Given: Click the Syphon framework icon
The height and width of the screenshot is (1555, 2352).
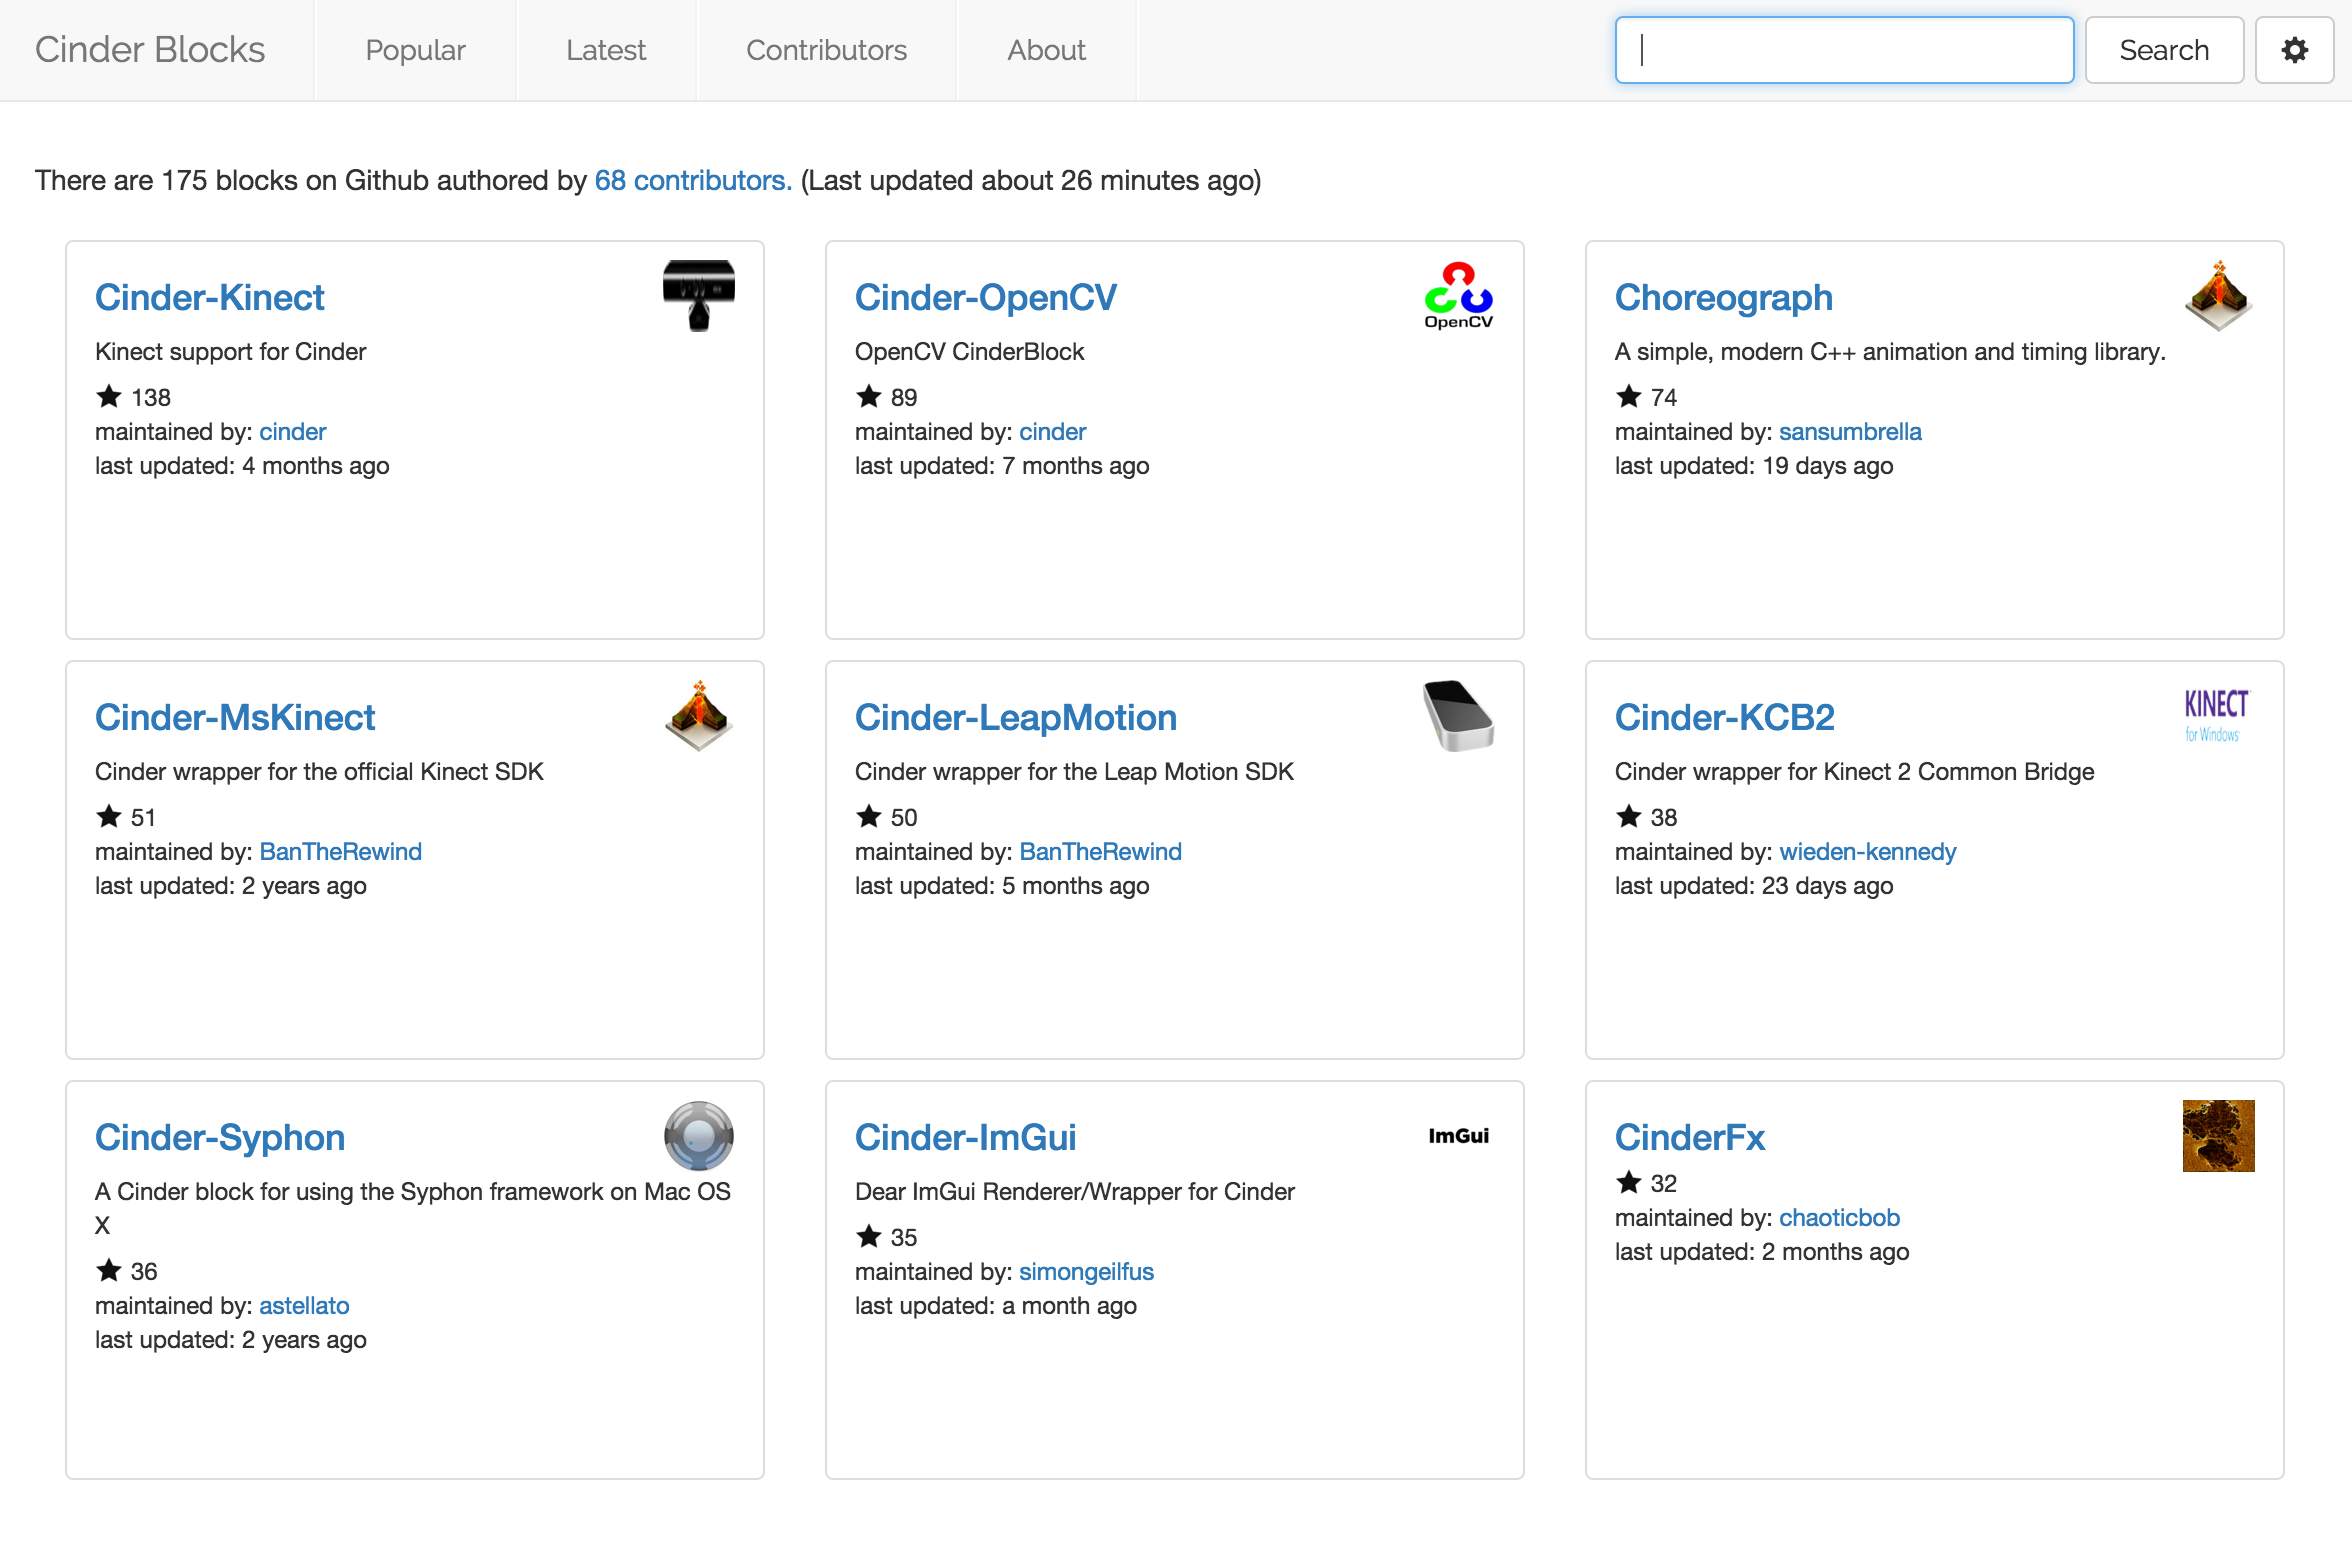Looking at the screenshot, I should click(x=699, y=1136).
